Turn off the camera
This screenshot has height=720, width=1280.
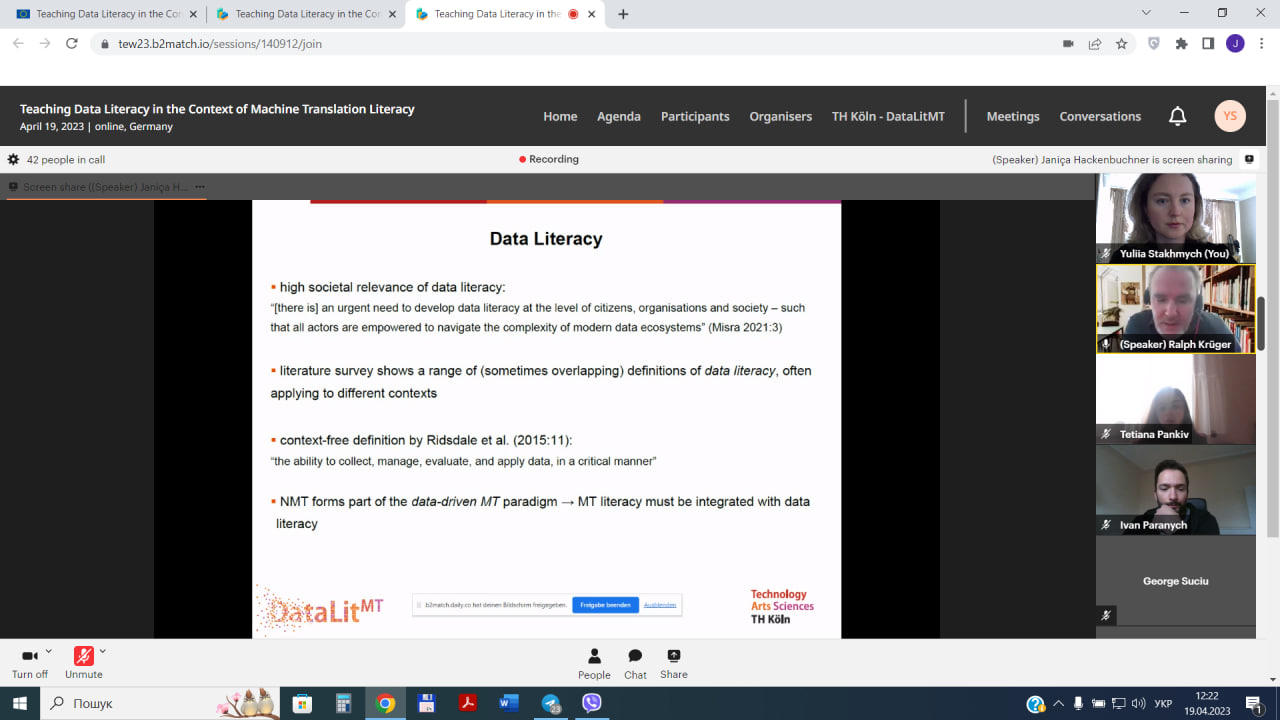[x=30, y=657]
